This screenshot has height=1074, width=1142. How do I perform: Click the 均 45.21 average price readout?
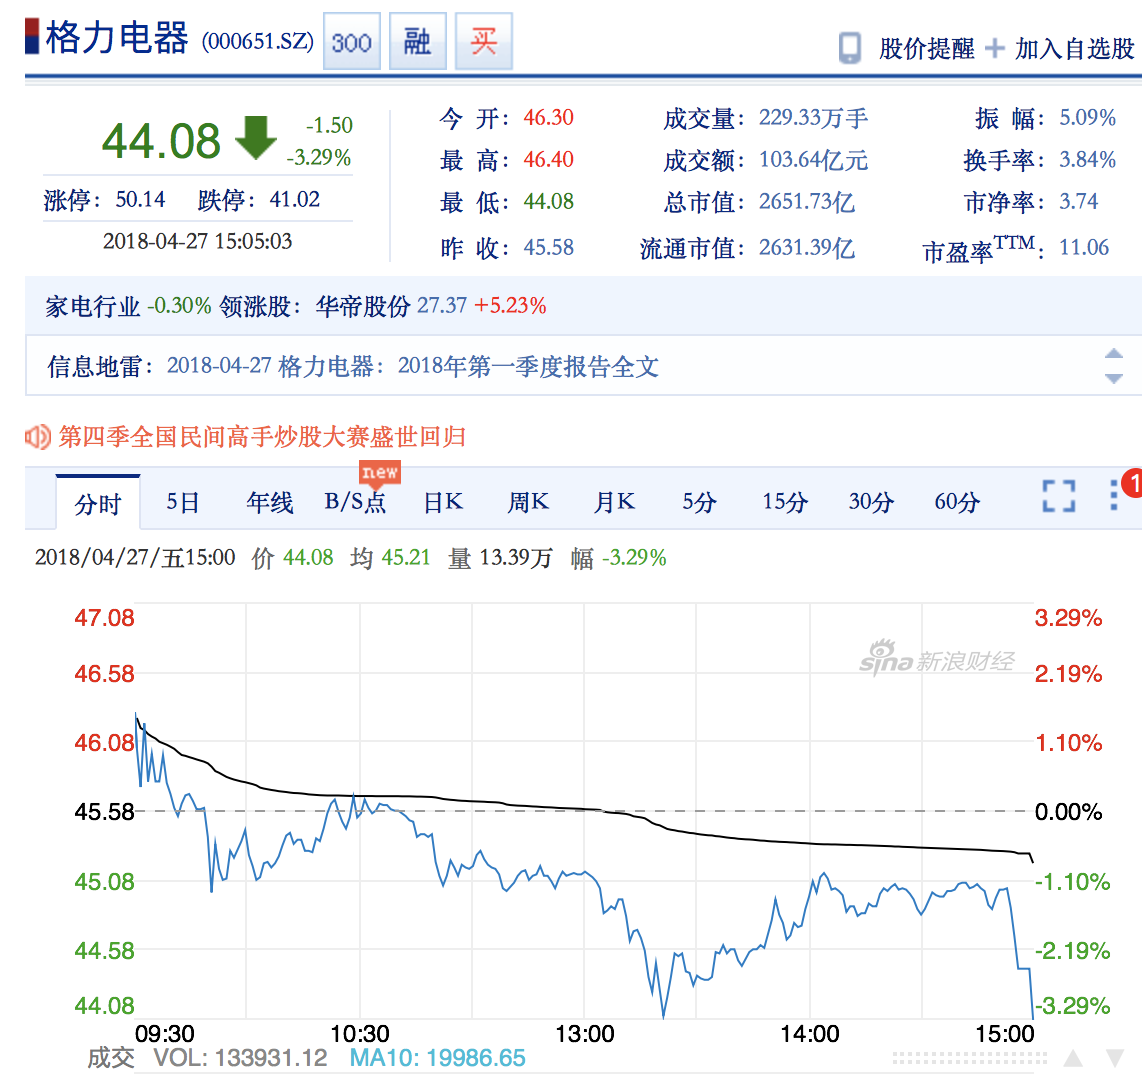click(x=390, y=558)
